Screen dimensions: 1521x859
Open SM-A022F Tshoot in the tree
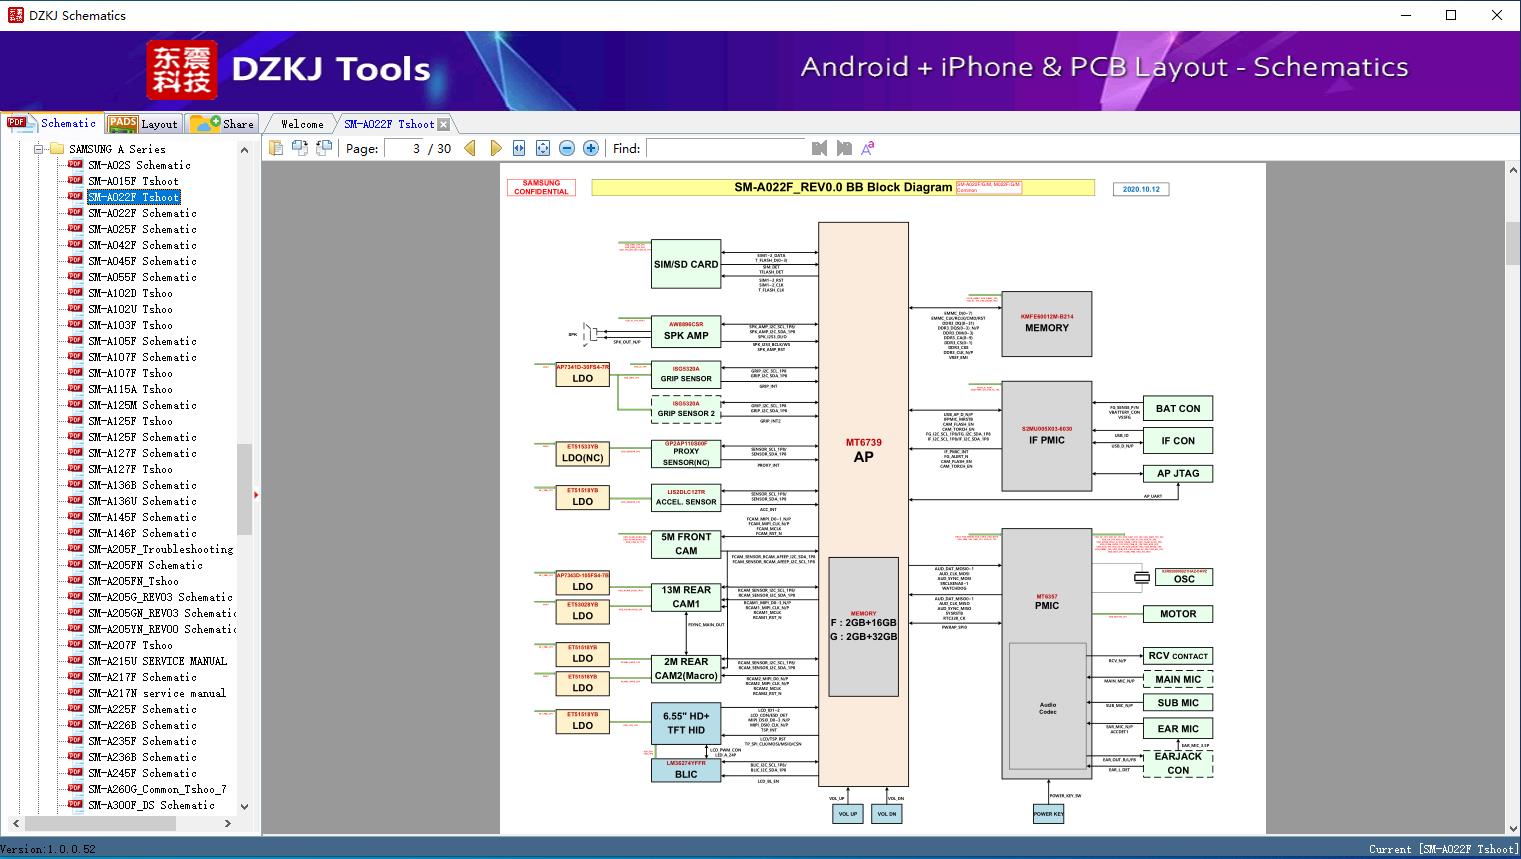point(133,197)
